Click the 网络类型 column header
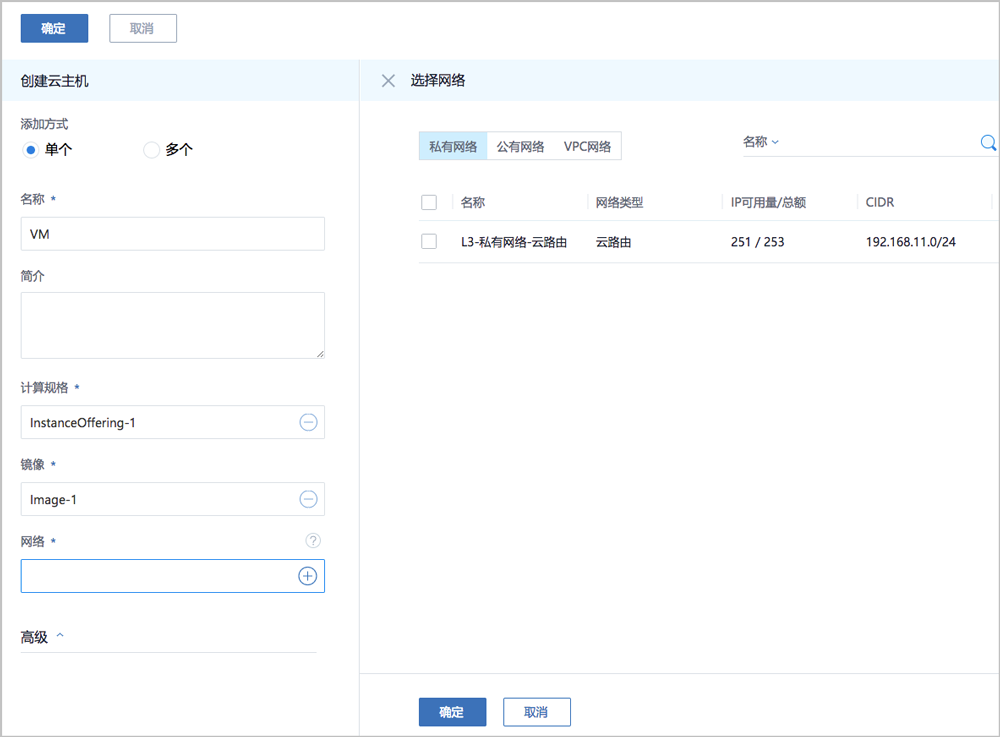 tap(619, 203)
